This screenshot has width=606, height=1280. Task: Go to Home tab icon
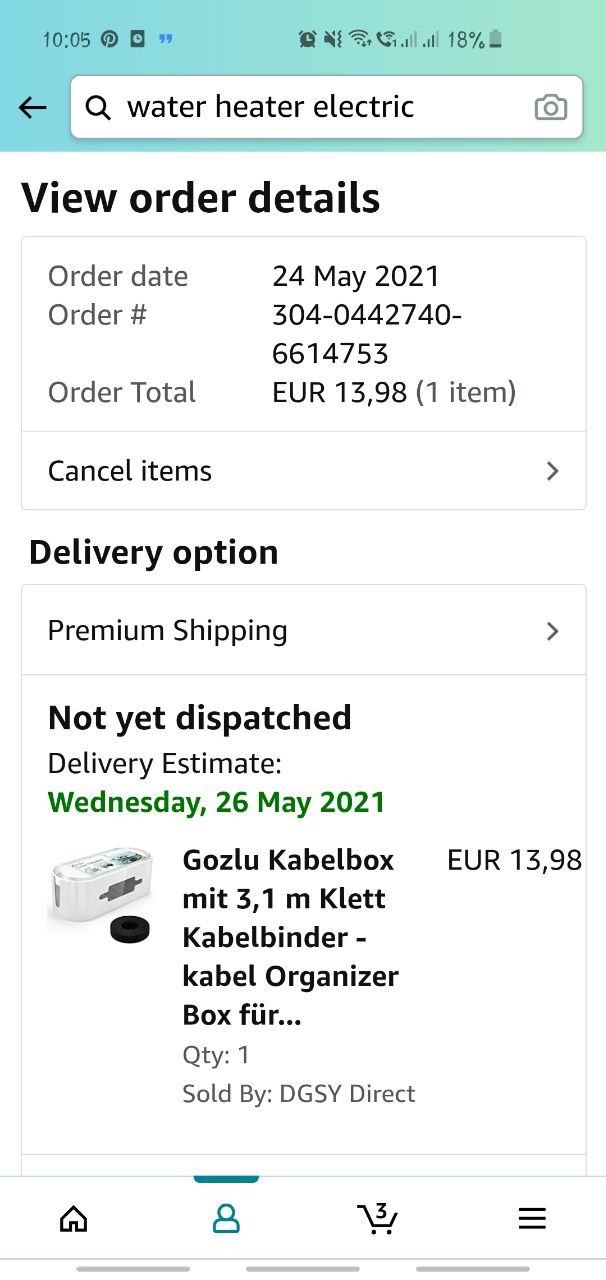73,1217
